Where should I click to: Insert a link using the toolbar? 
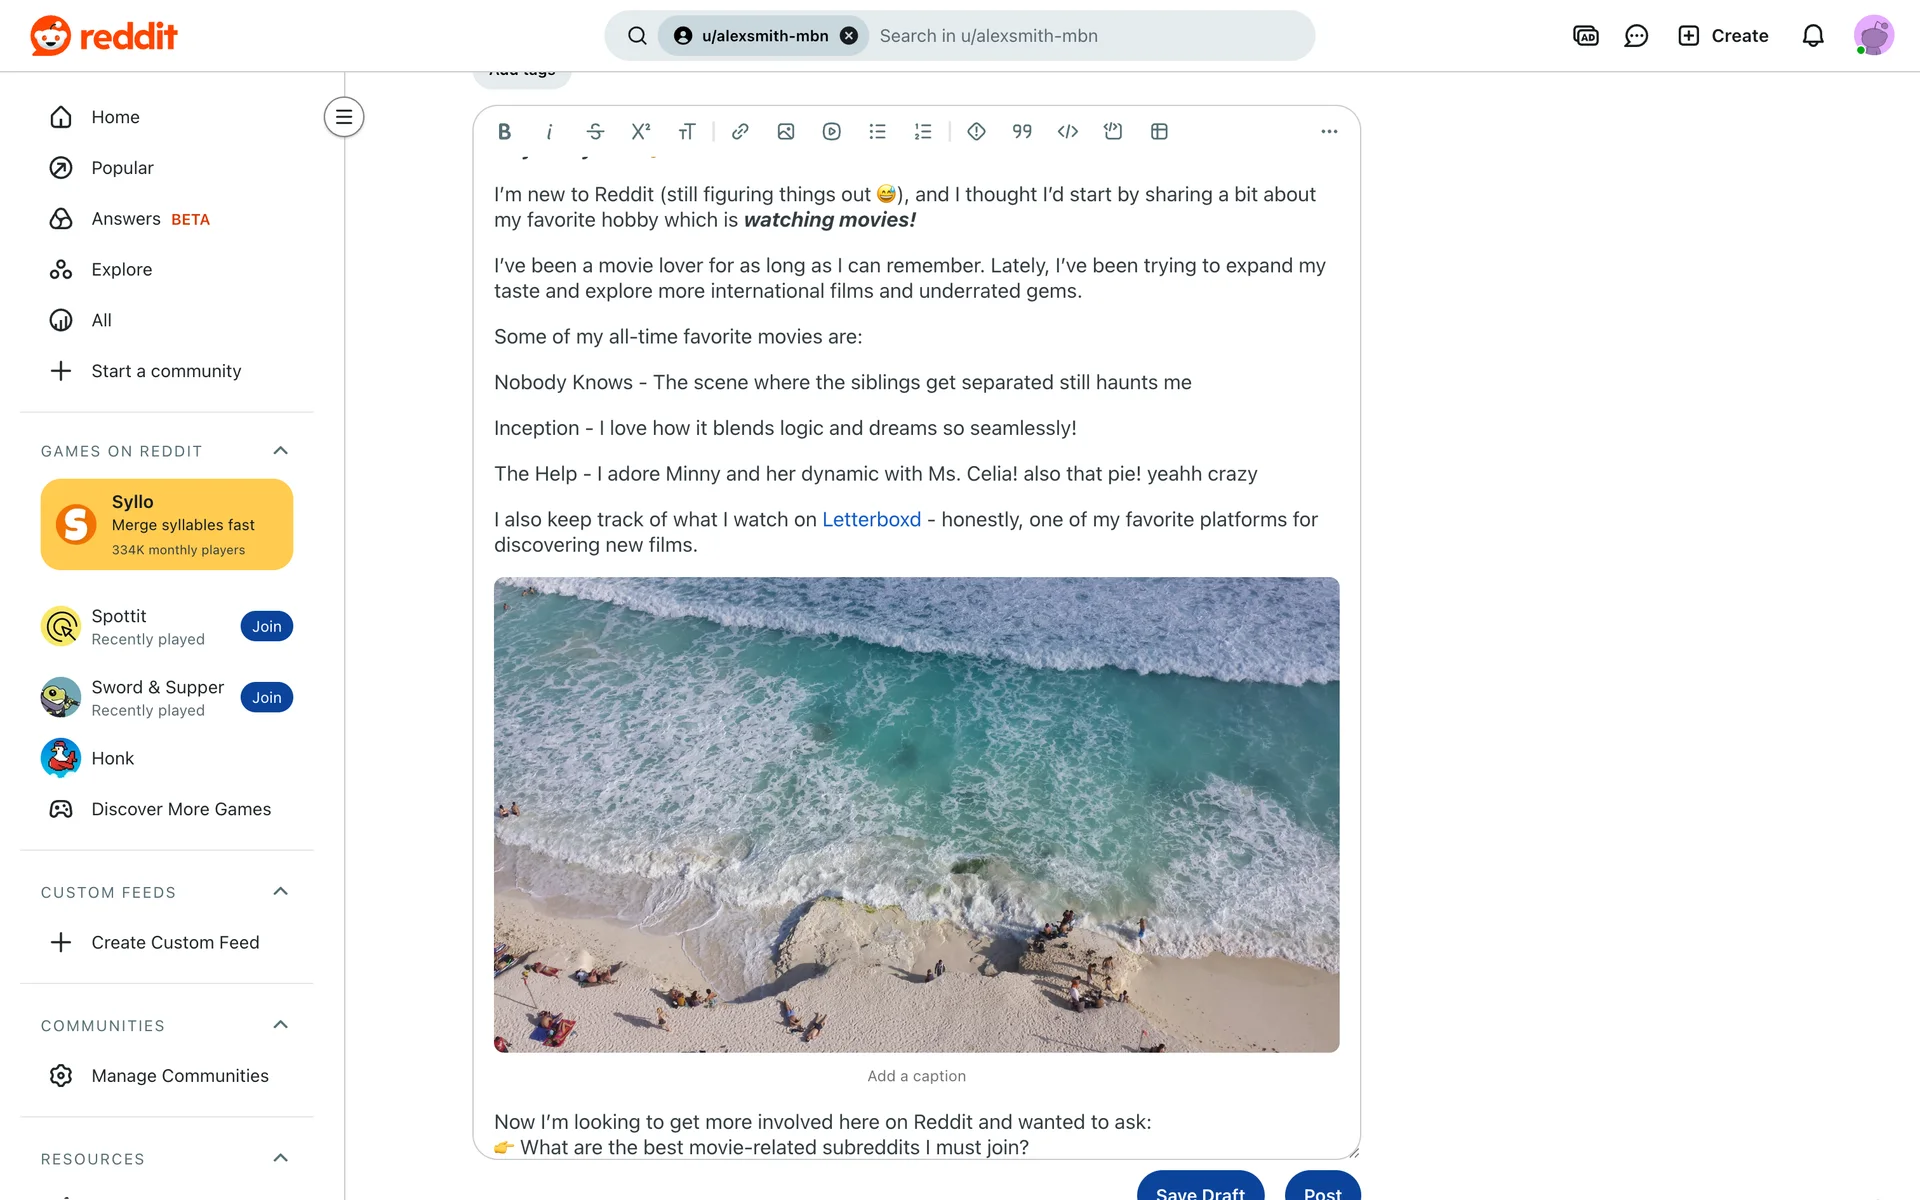click(x=740, y=131)
